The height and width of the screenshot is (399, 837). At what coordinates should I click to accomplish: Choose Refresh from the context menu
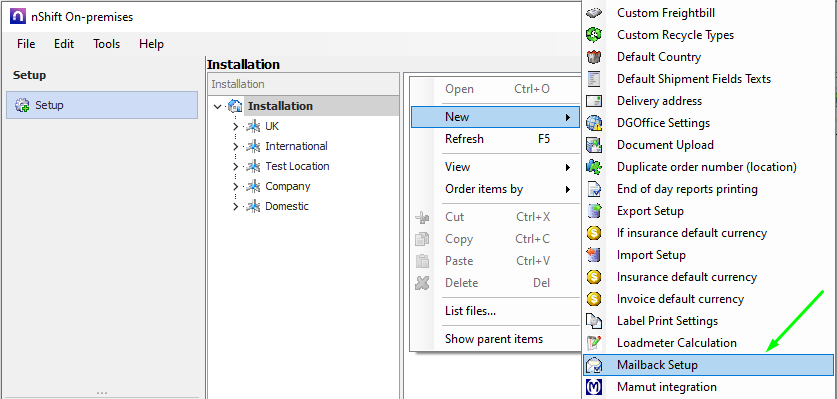pos(495,139)
